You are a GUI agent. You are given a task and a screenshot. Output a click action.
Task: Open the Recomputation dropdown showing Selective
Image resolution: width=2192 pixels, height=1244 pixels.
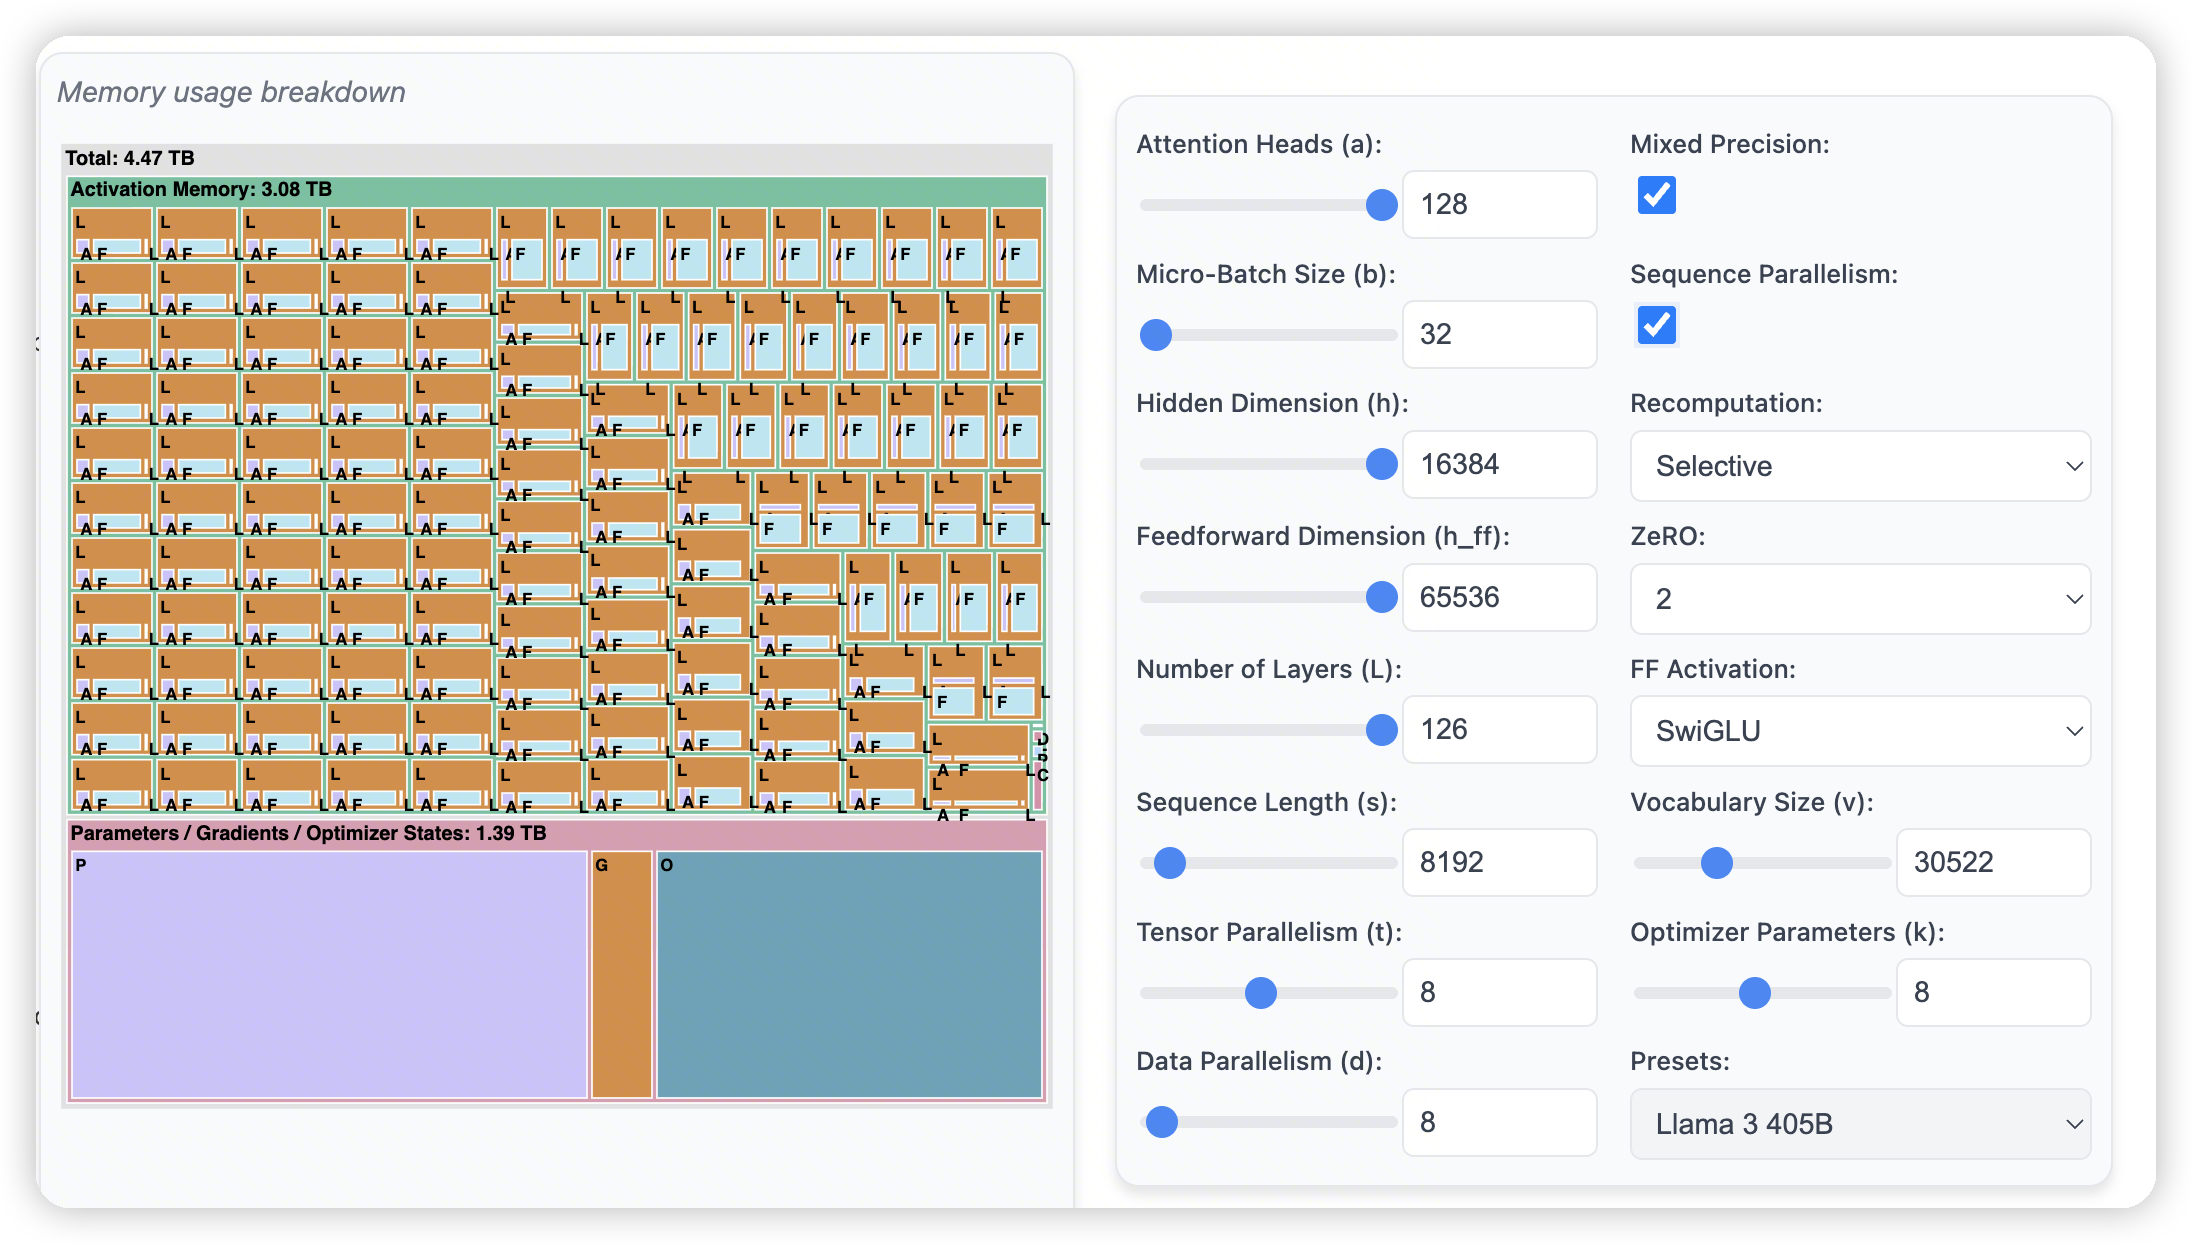[1859, 466]
